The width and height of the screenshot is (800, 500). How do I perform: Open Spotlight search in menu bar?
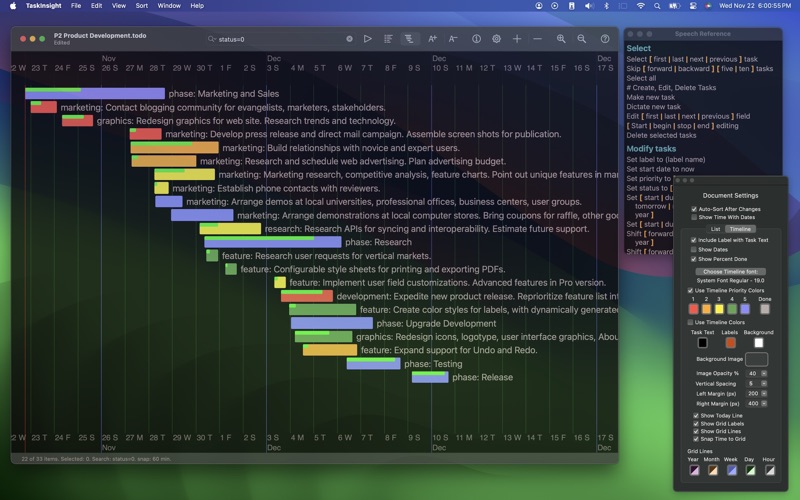pos(657,6)
